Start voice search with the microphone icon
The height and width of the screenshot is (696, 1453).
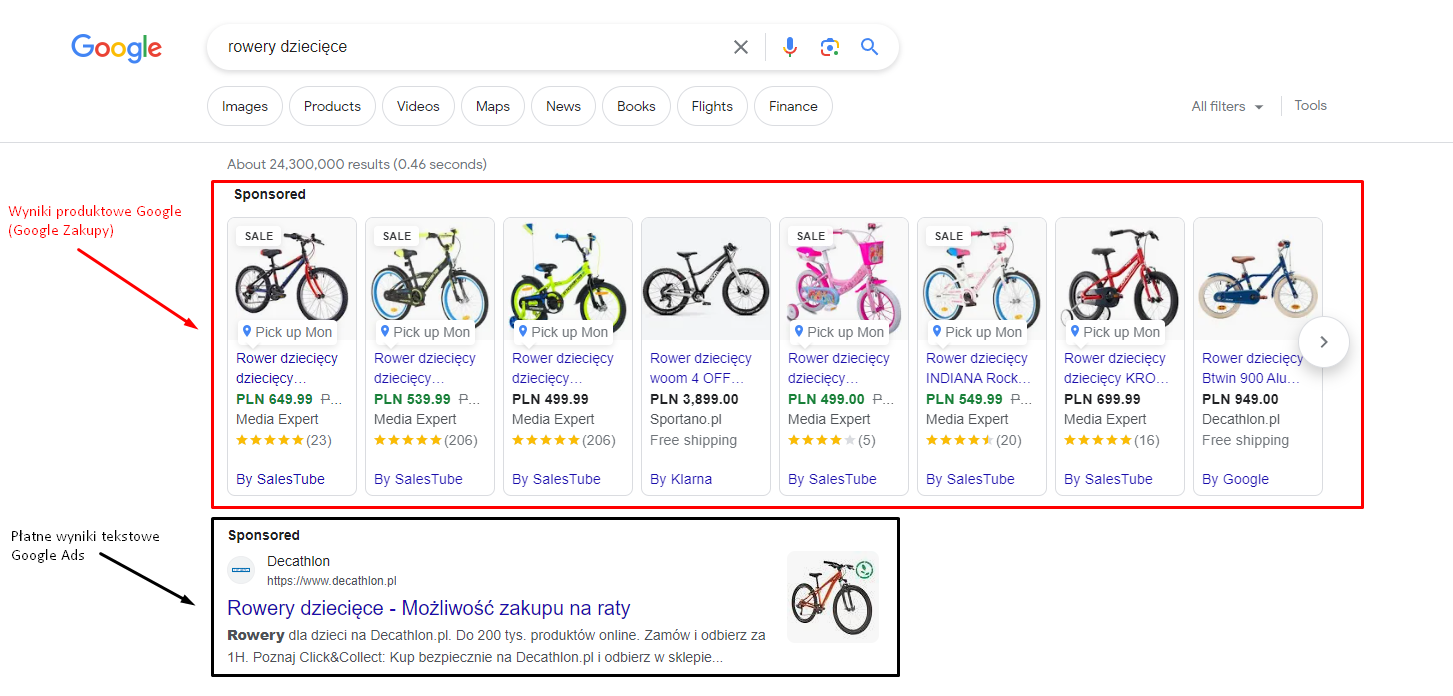[790, 47]
